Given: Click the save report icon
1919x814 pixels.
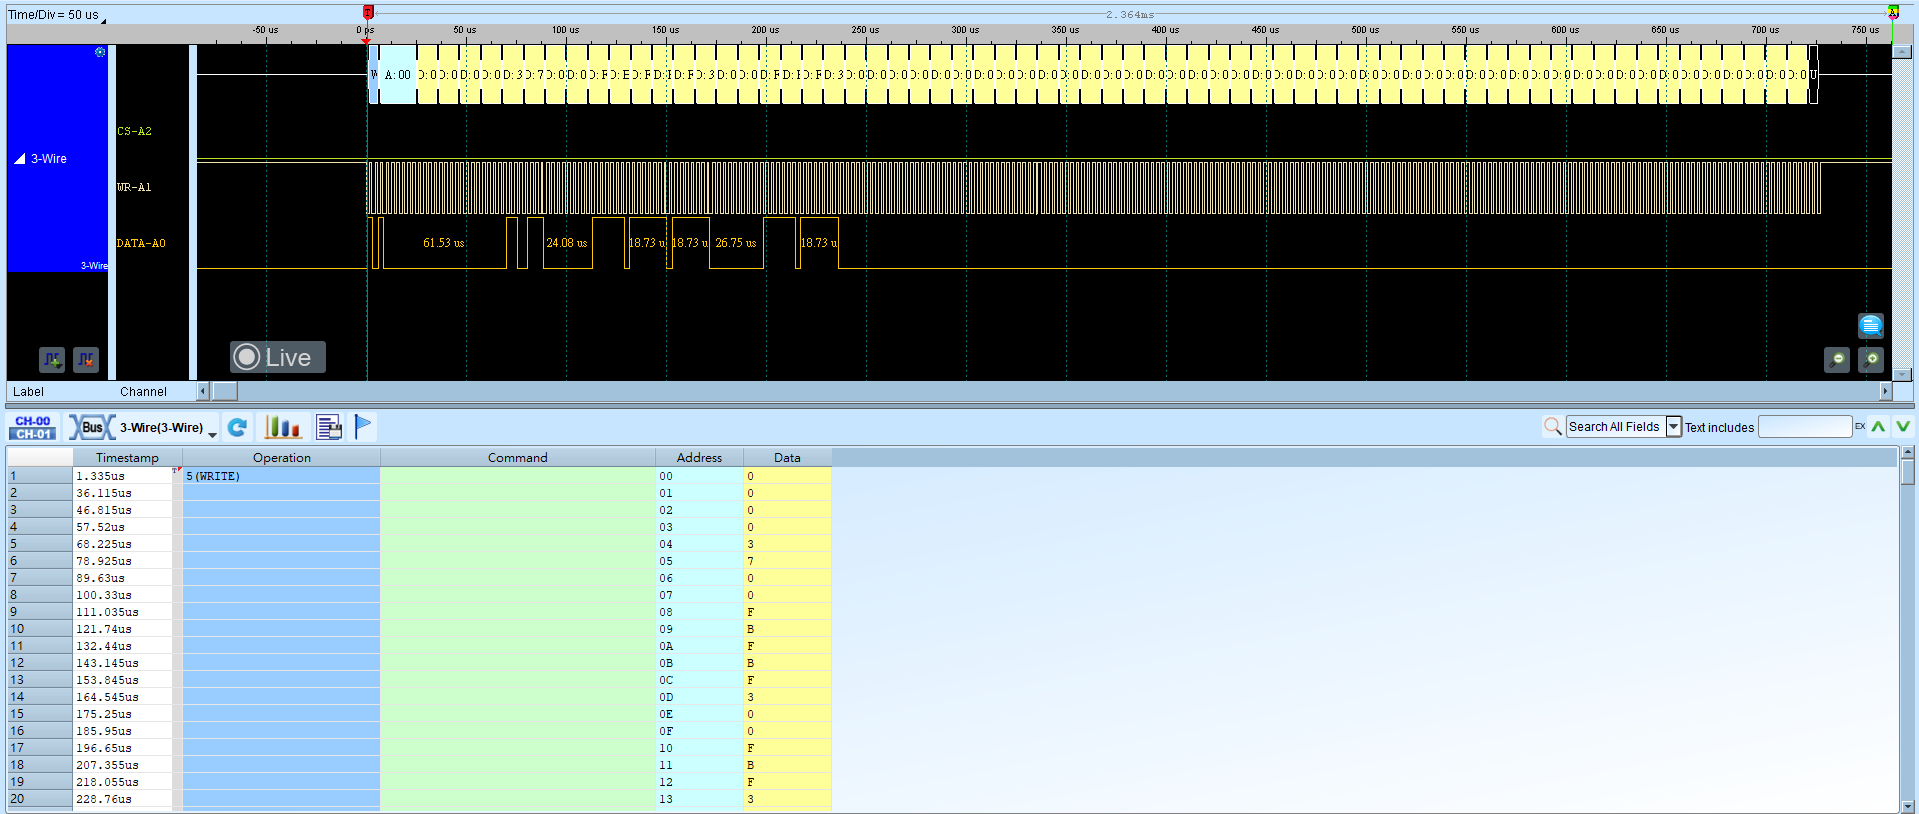Looking at the screenshot, I should [329, 427].
